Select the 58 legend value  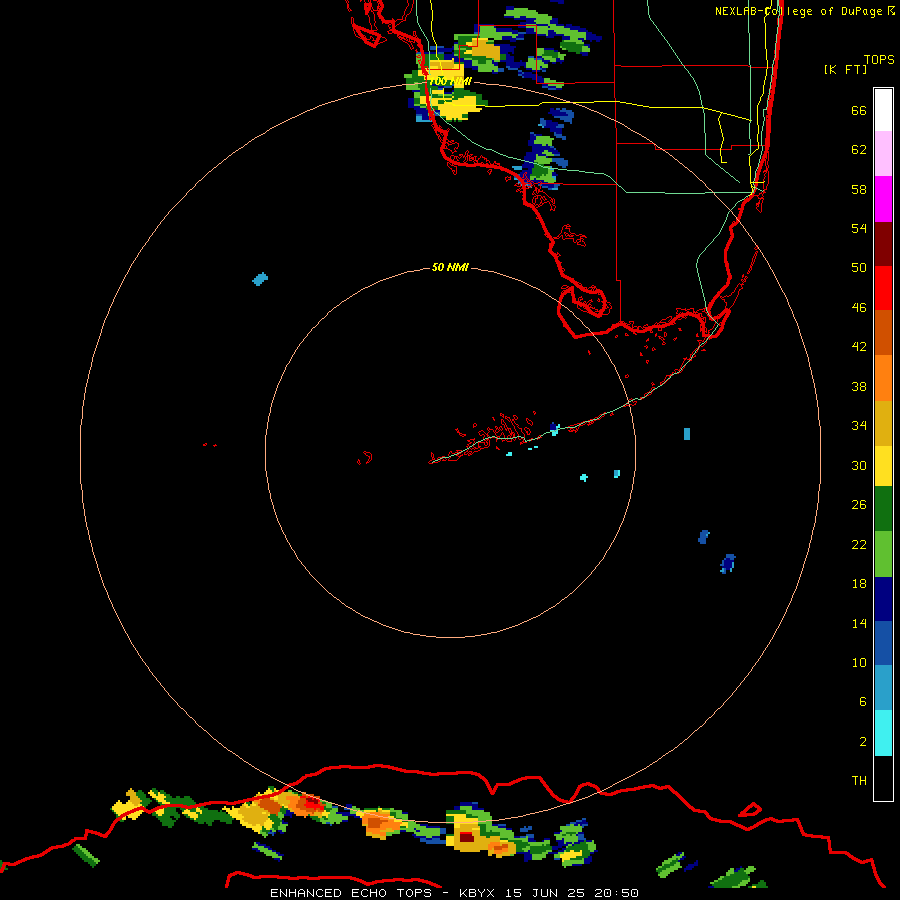pos(859,189)
